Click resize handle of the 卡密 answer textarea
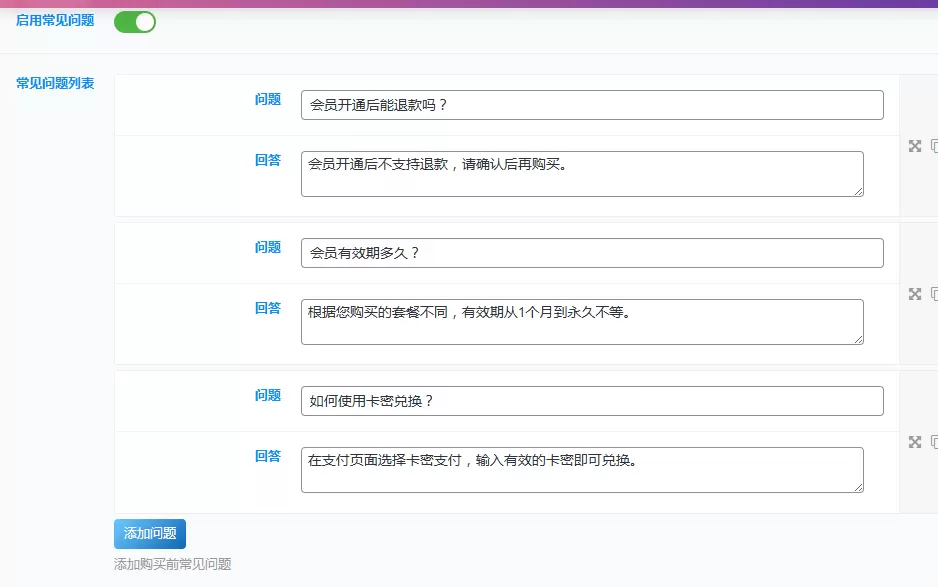The image size is (938, 587). pos(859,488)
